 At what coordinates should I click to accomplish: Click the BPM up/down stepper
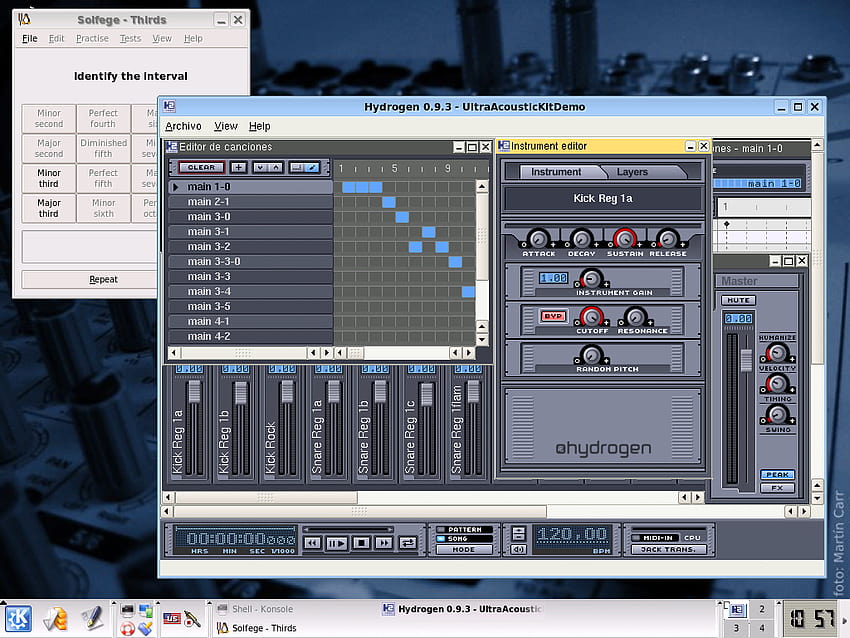click(x=518, y=533)
